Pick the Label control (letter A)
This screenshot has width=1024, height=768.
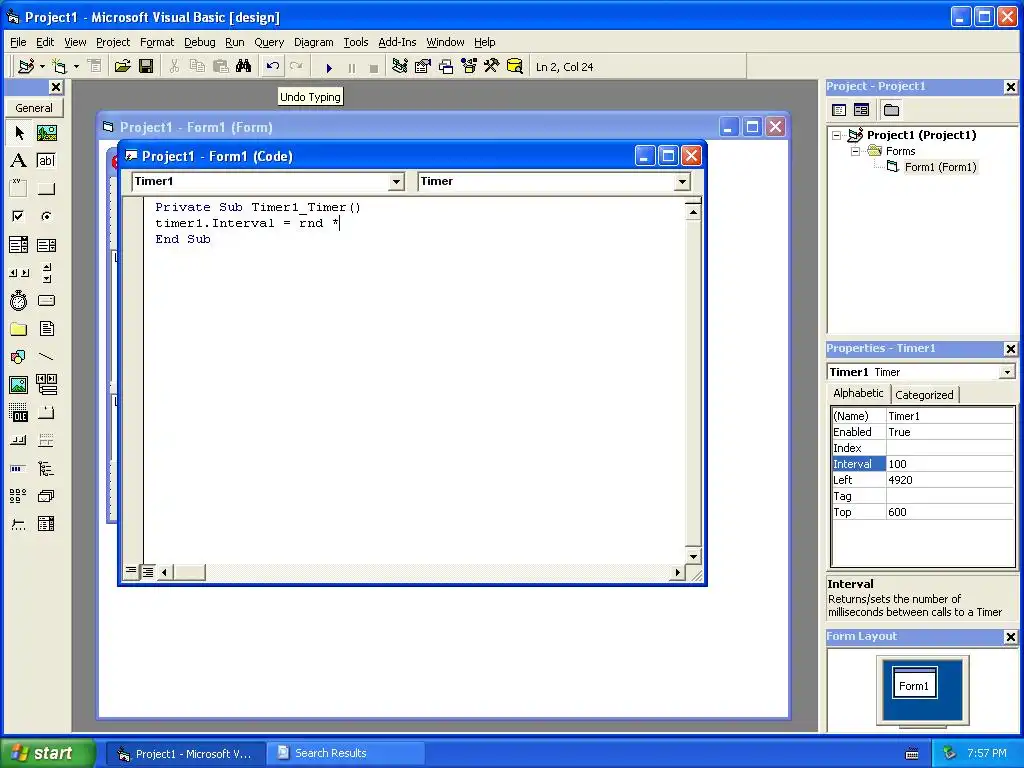coord(19,161)
